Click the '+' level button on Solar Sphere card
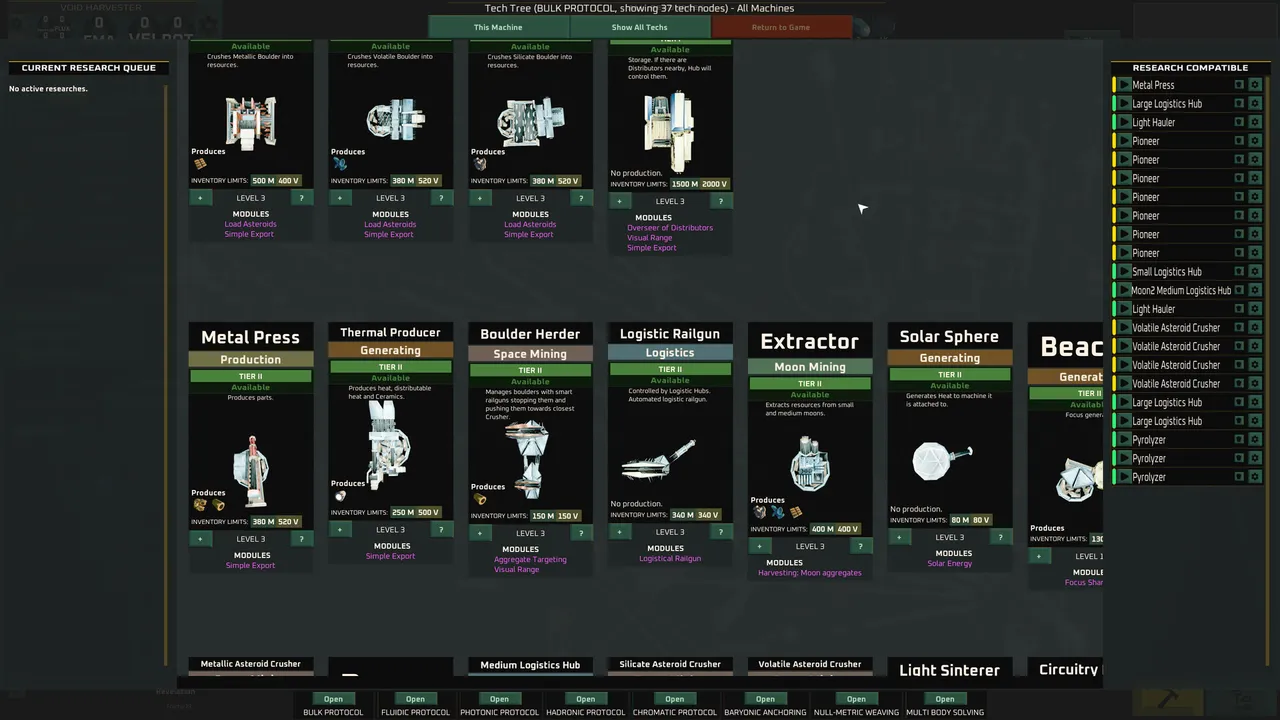1280x720 pixels. [900, 537]
